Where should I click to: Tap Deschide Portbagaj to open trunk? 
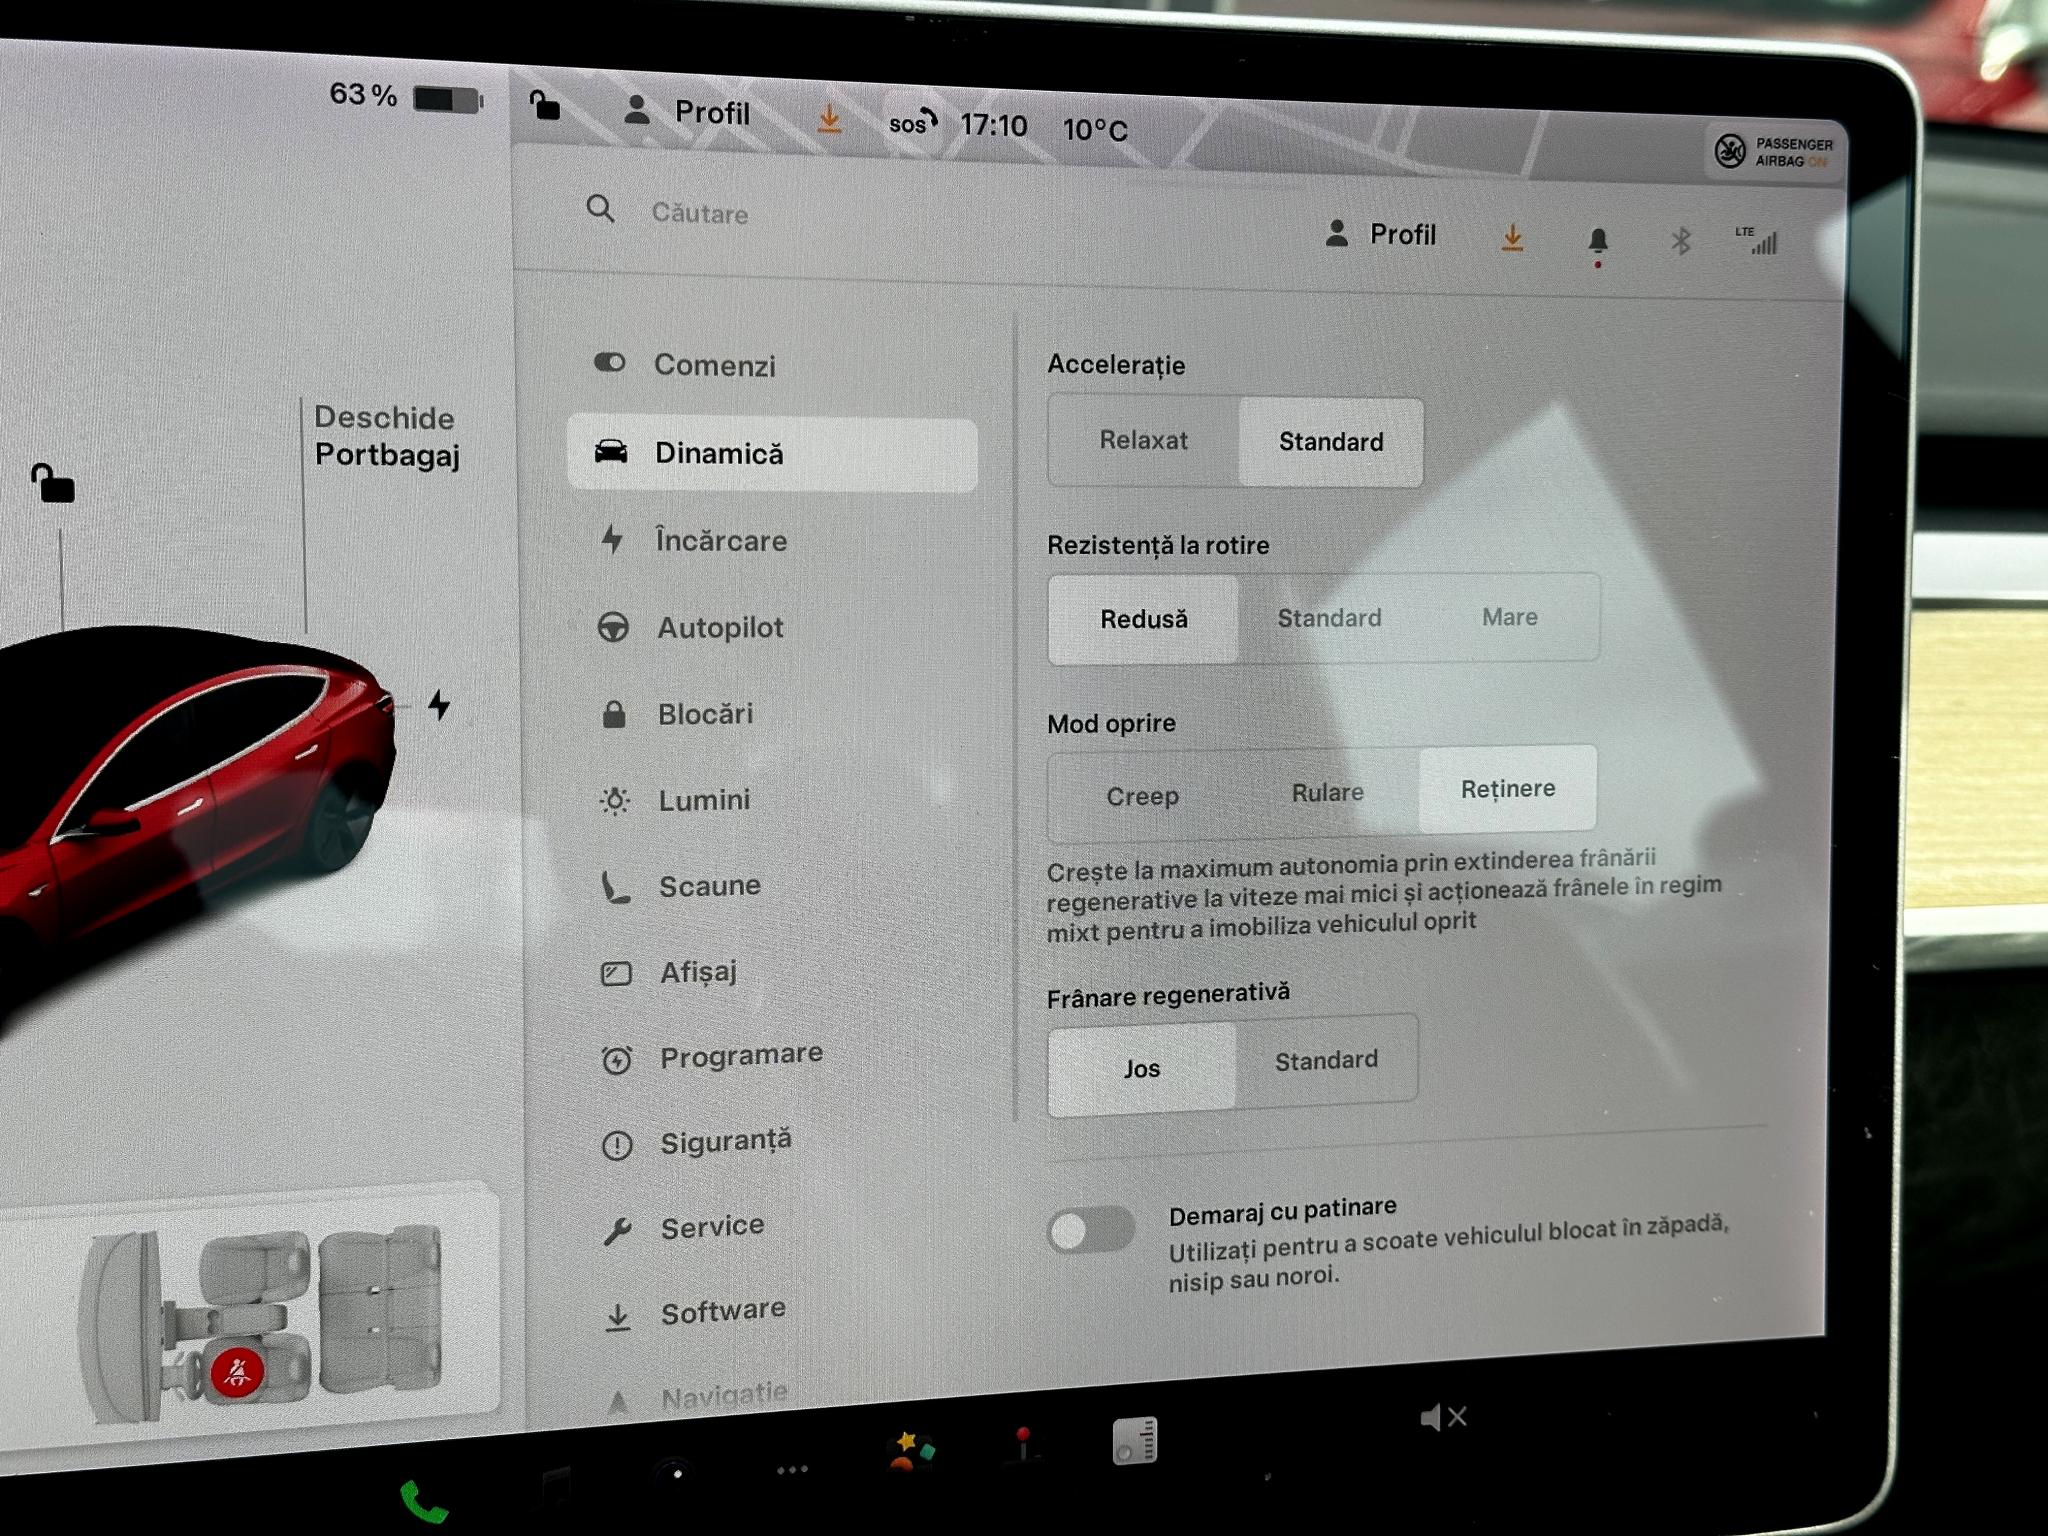click(x=387, y=436)
